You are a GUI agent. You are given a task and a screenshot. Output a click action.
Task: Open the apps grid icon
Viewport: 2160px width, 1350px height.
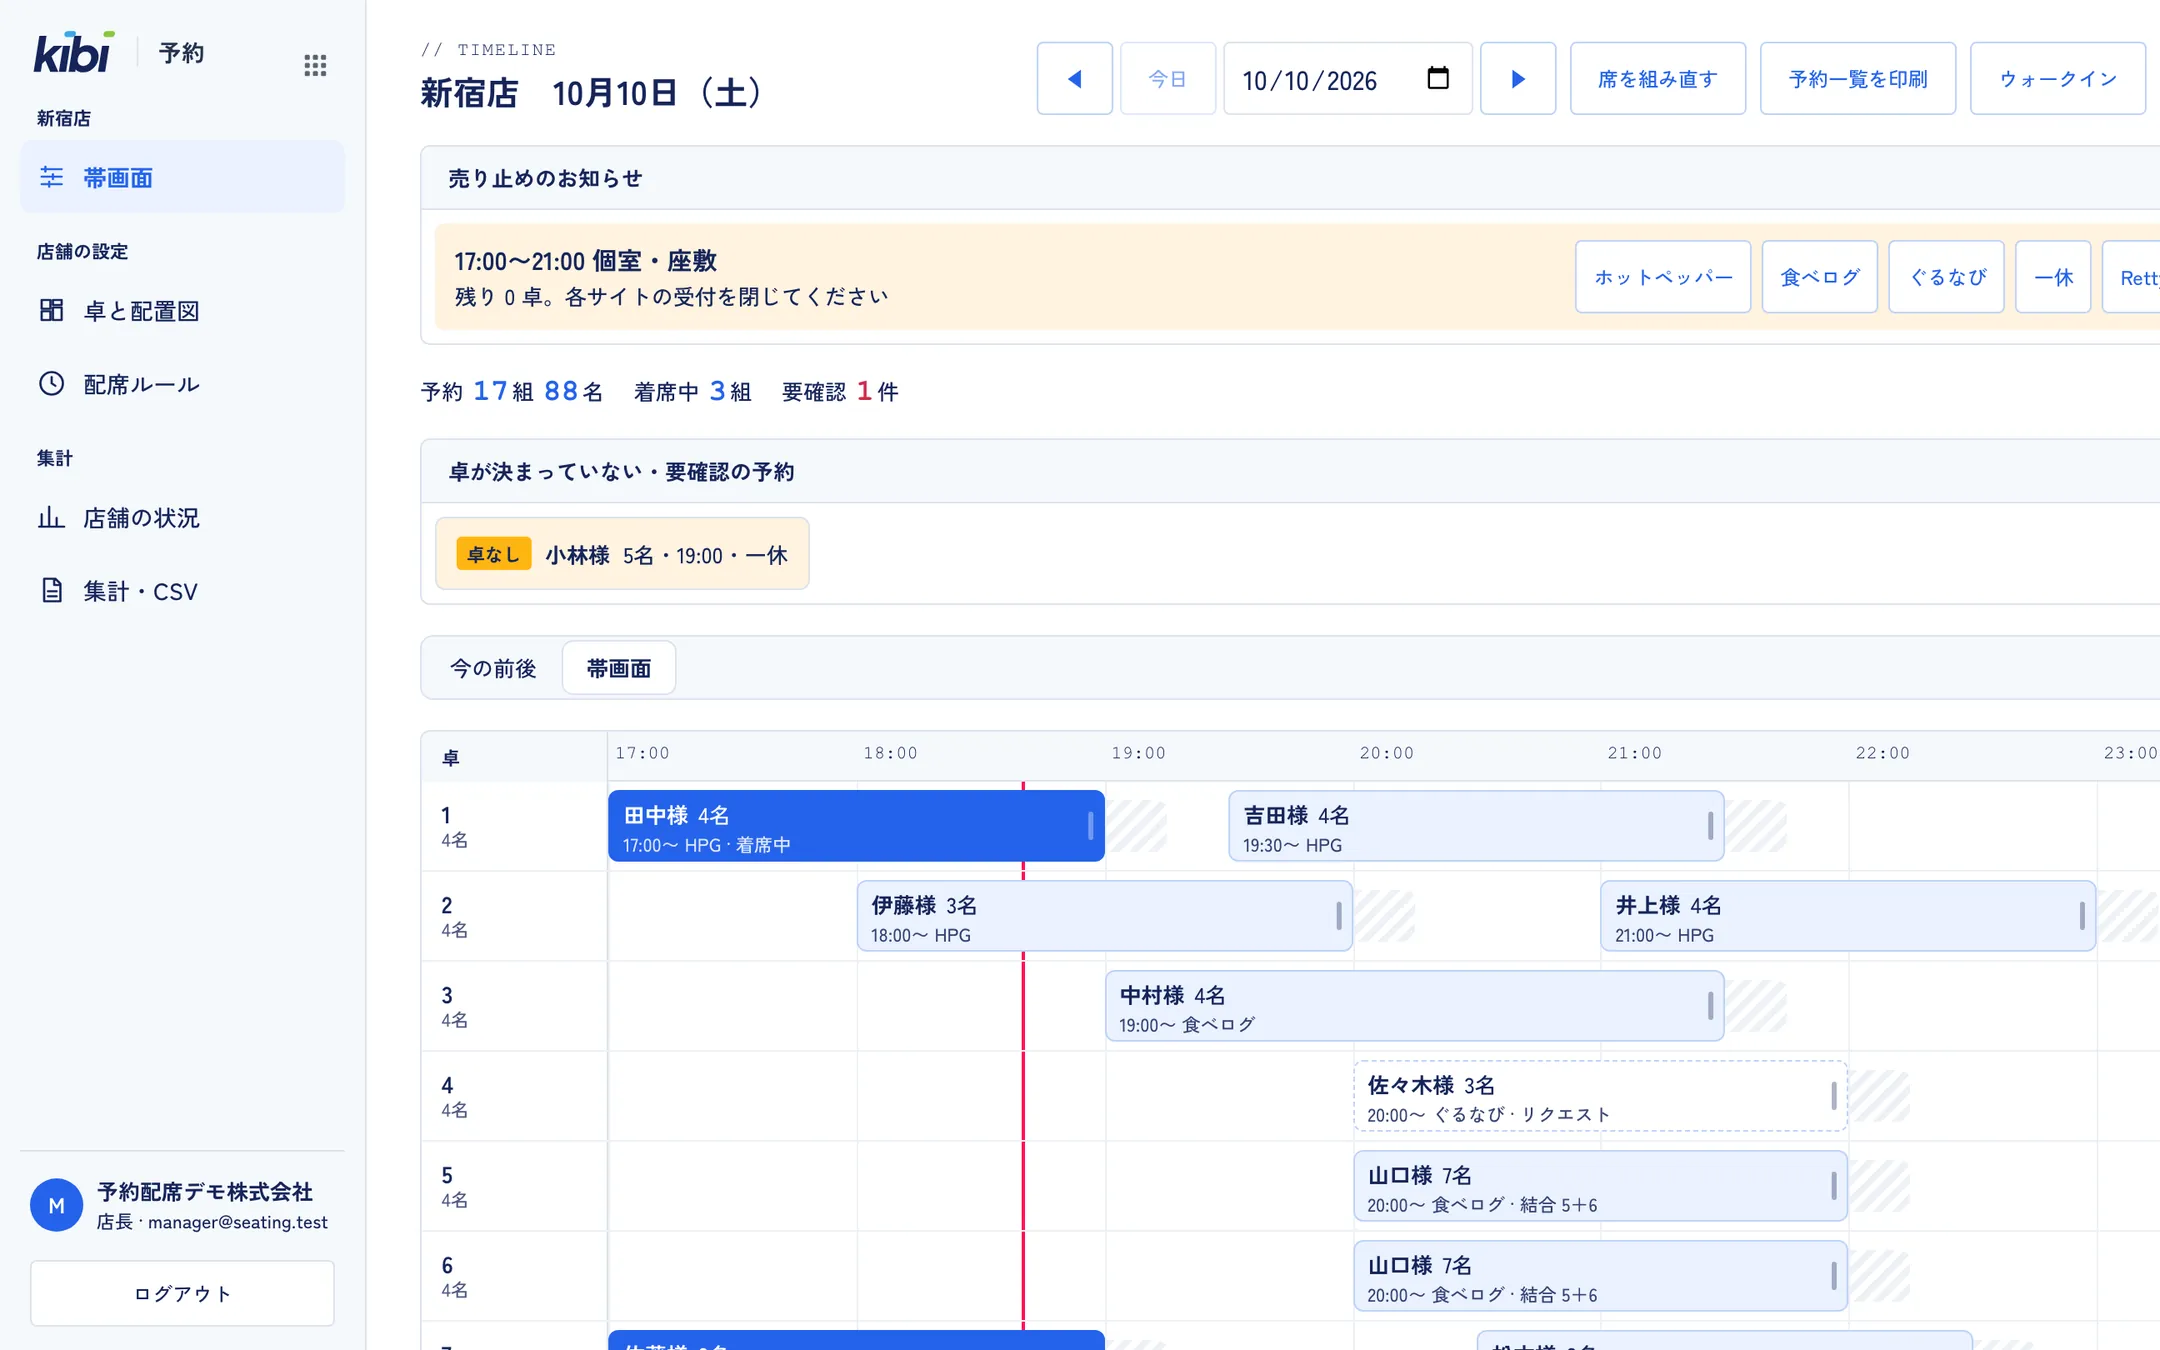[315, 66]
